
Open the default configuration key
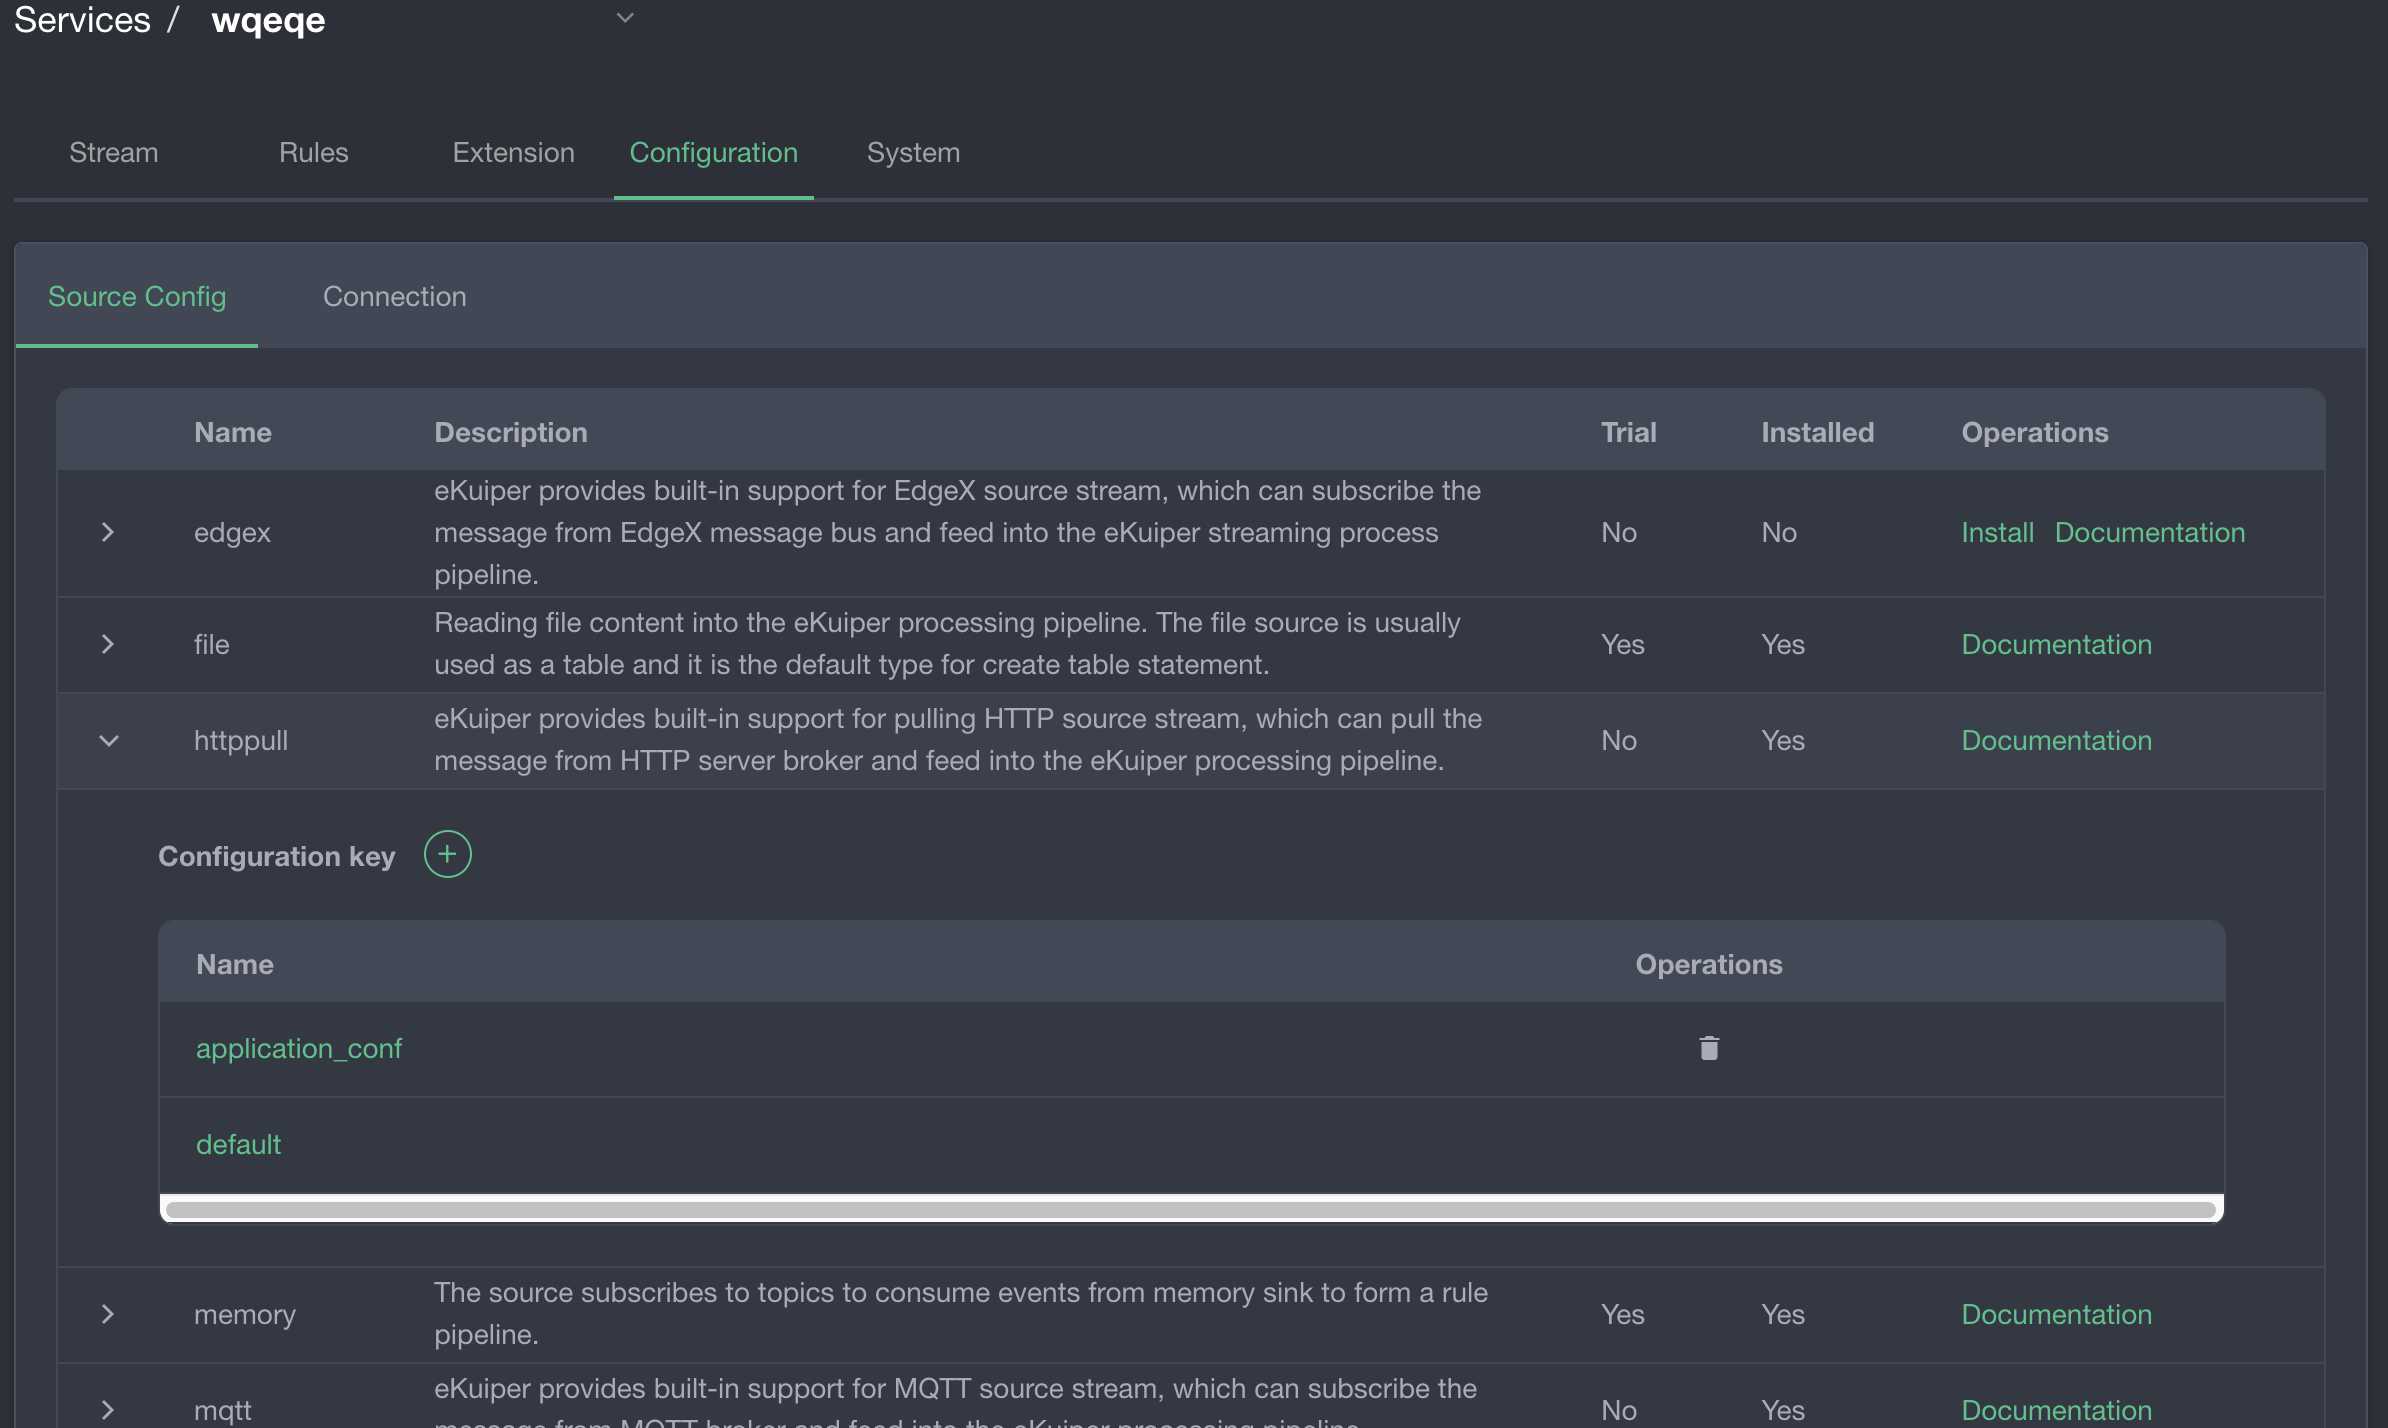pos(238,1144)
